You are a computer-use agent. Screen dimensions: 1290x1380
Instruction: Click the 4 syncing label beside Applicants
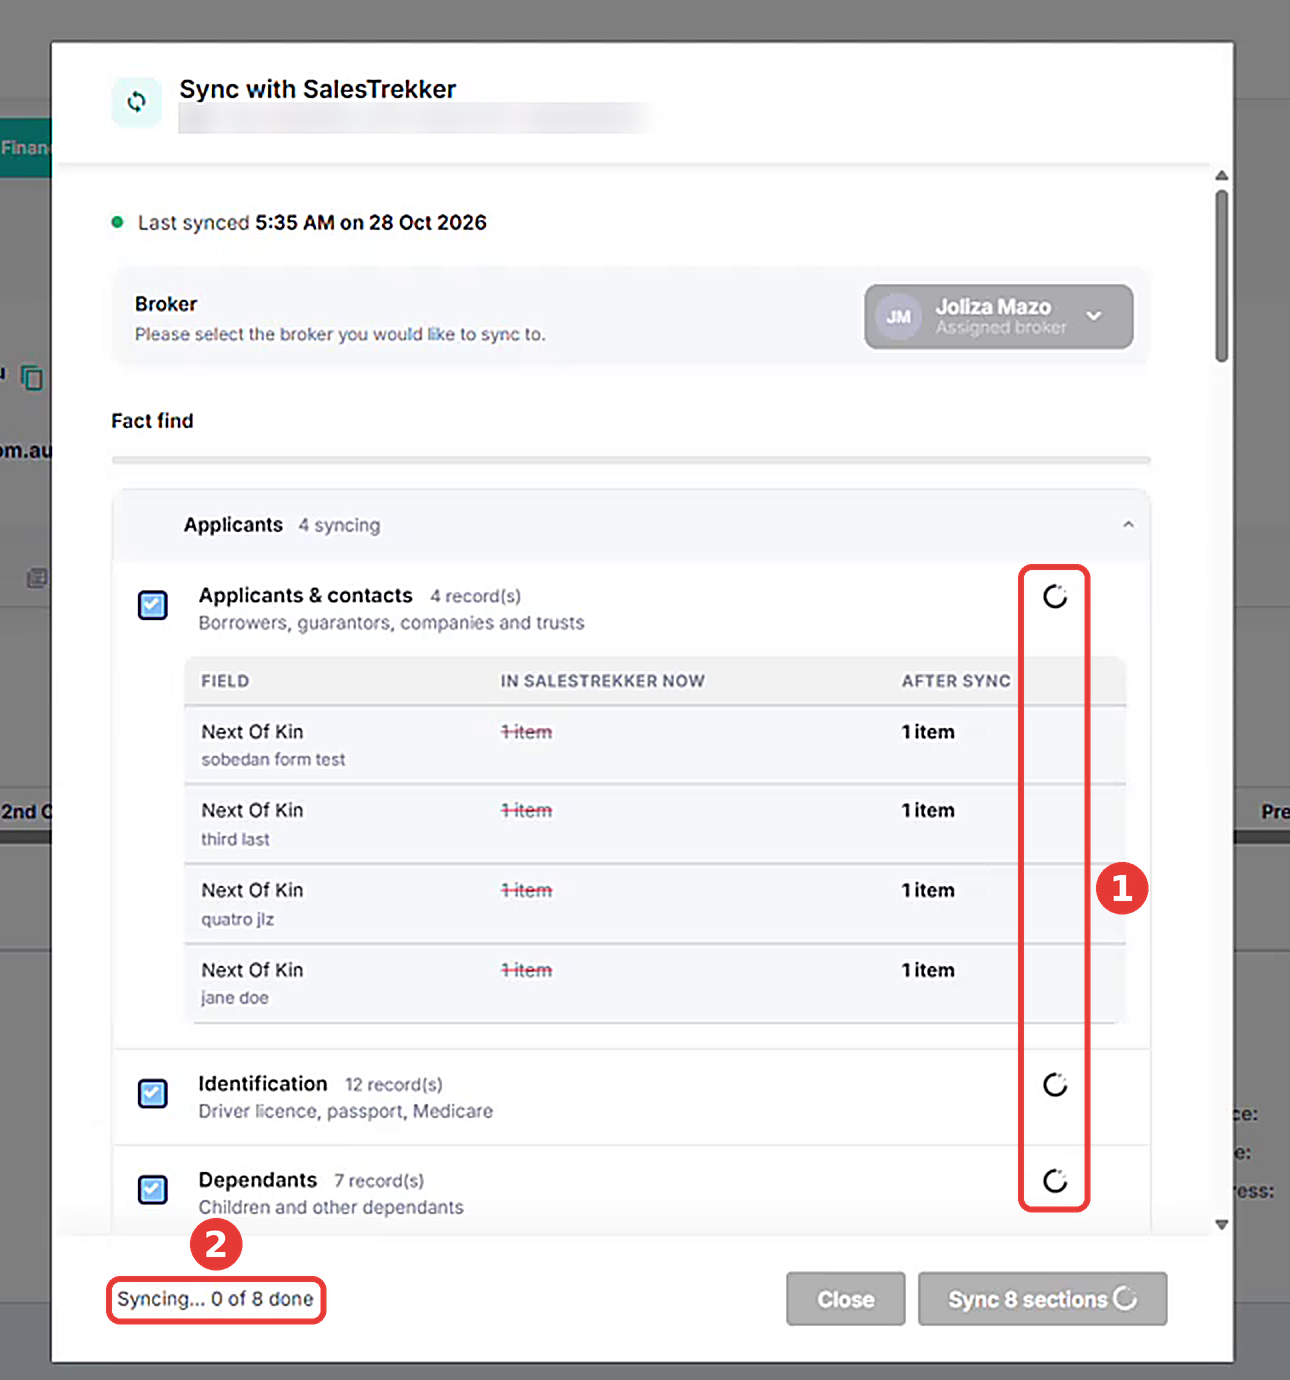tap(339, 525)
